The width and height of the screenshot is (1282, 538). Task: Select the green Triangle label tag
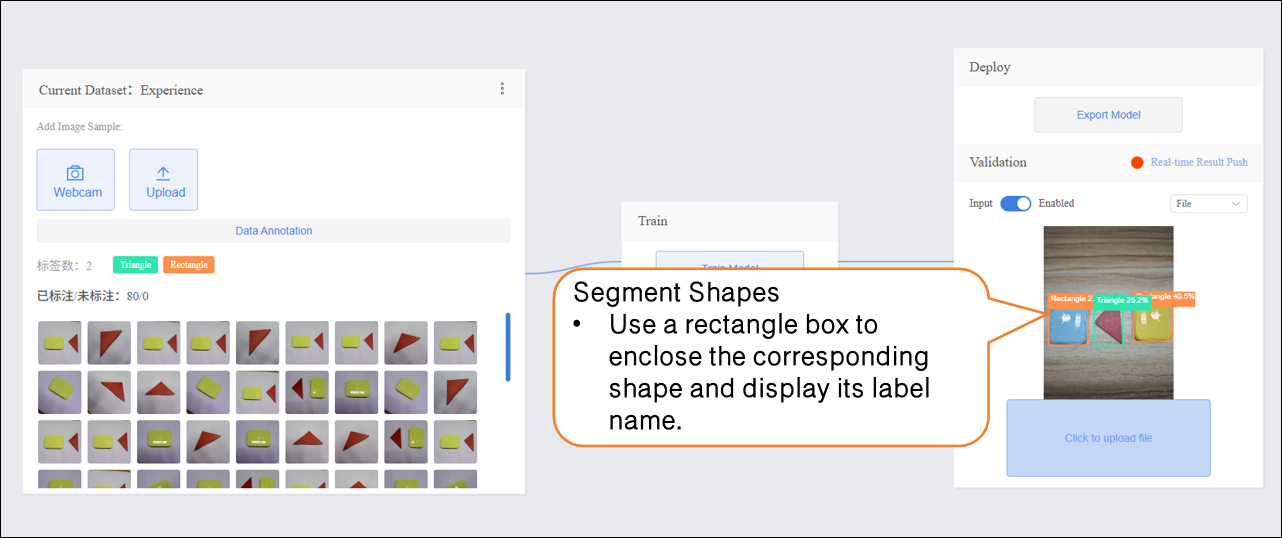[x=135, y=265]
